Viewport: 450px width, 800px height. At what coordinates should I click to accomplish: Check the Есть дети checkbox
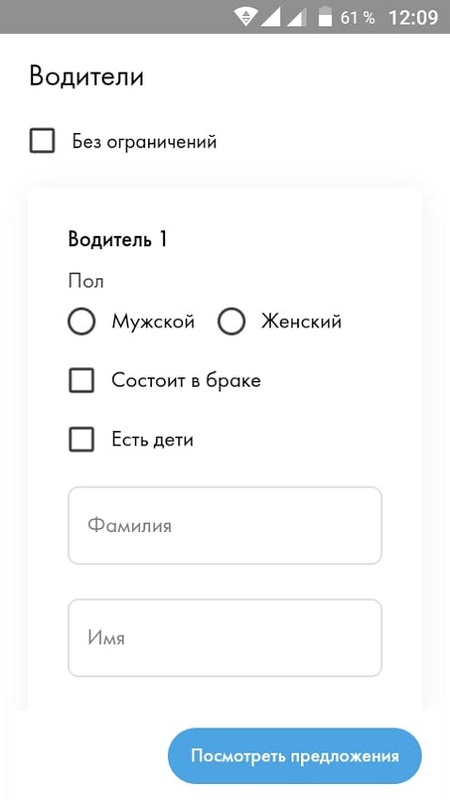coord(82,440)
